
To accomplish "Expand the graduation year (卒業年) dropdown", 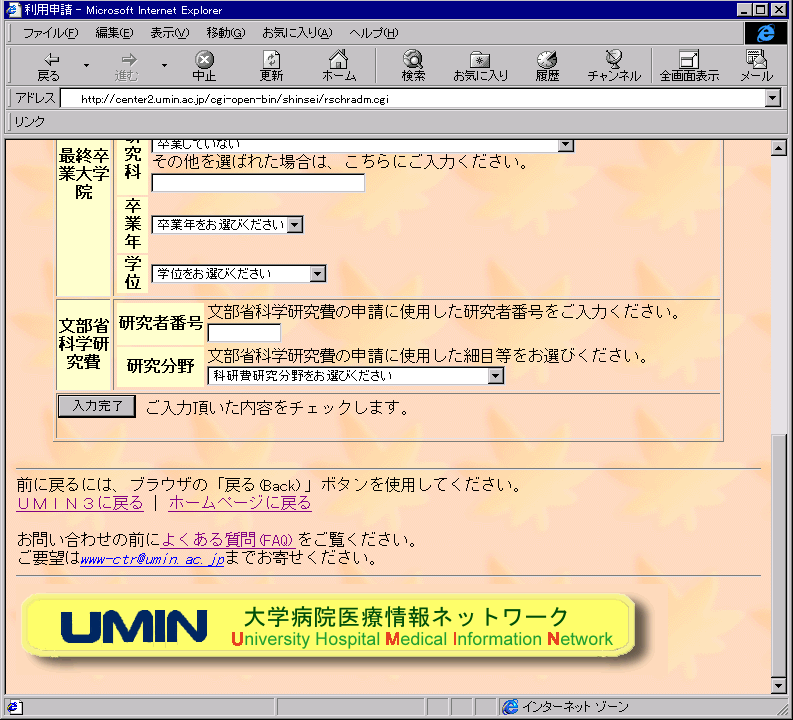I will coord(294,225).
